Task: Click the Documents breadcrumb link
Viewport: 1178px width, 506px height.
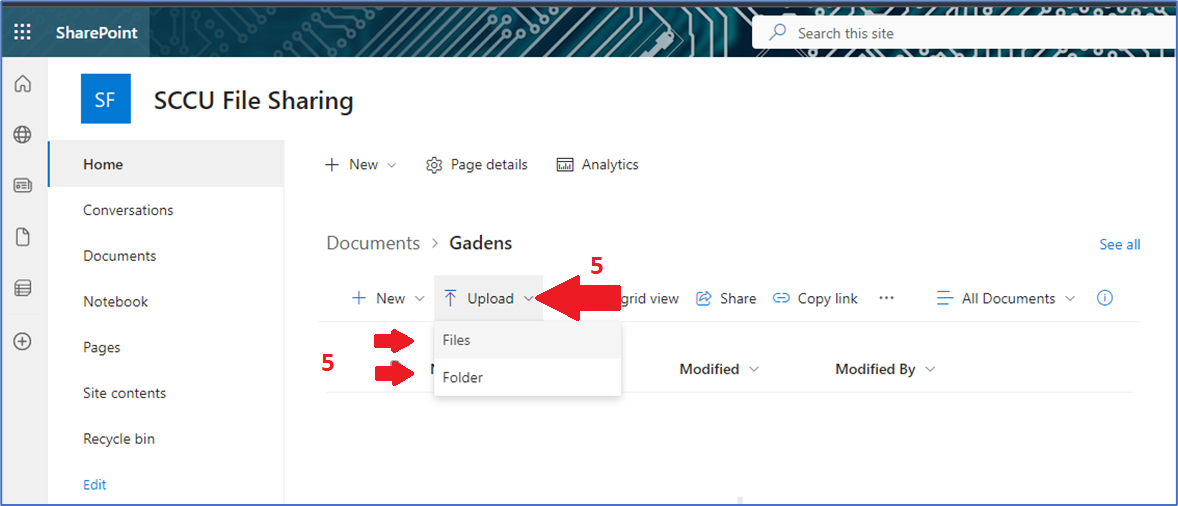Action: point(373,243)
